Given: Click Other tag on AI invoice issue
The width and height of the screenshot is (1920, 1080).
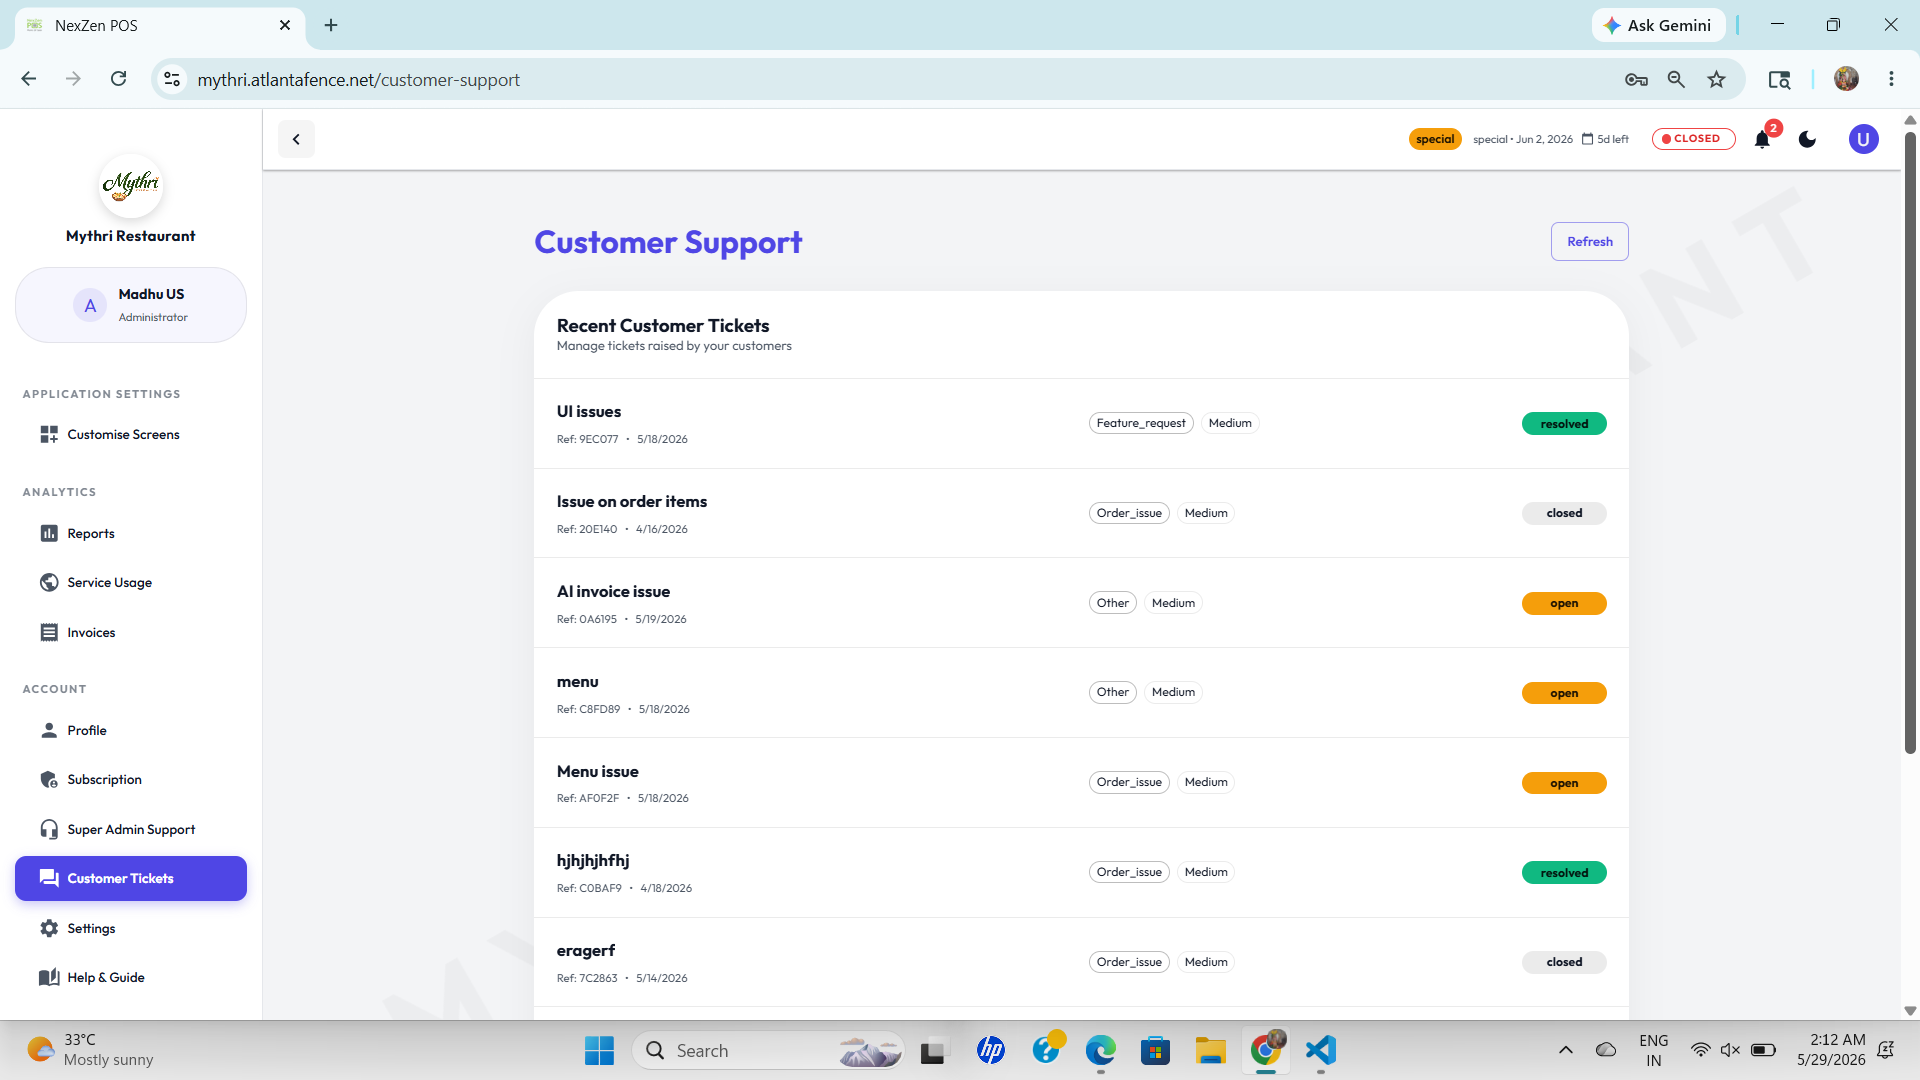Looking at the screenshot, I should click(x=1112, y=603).
